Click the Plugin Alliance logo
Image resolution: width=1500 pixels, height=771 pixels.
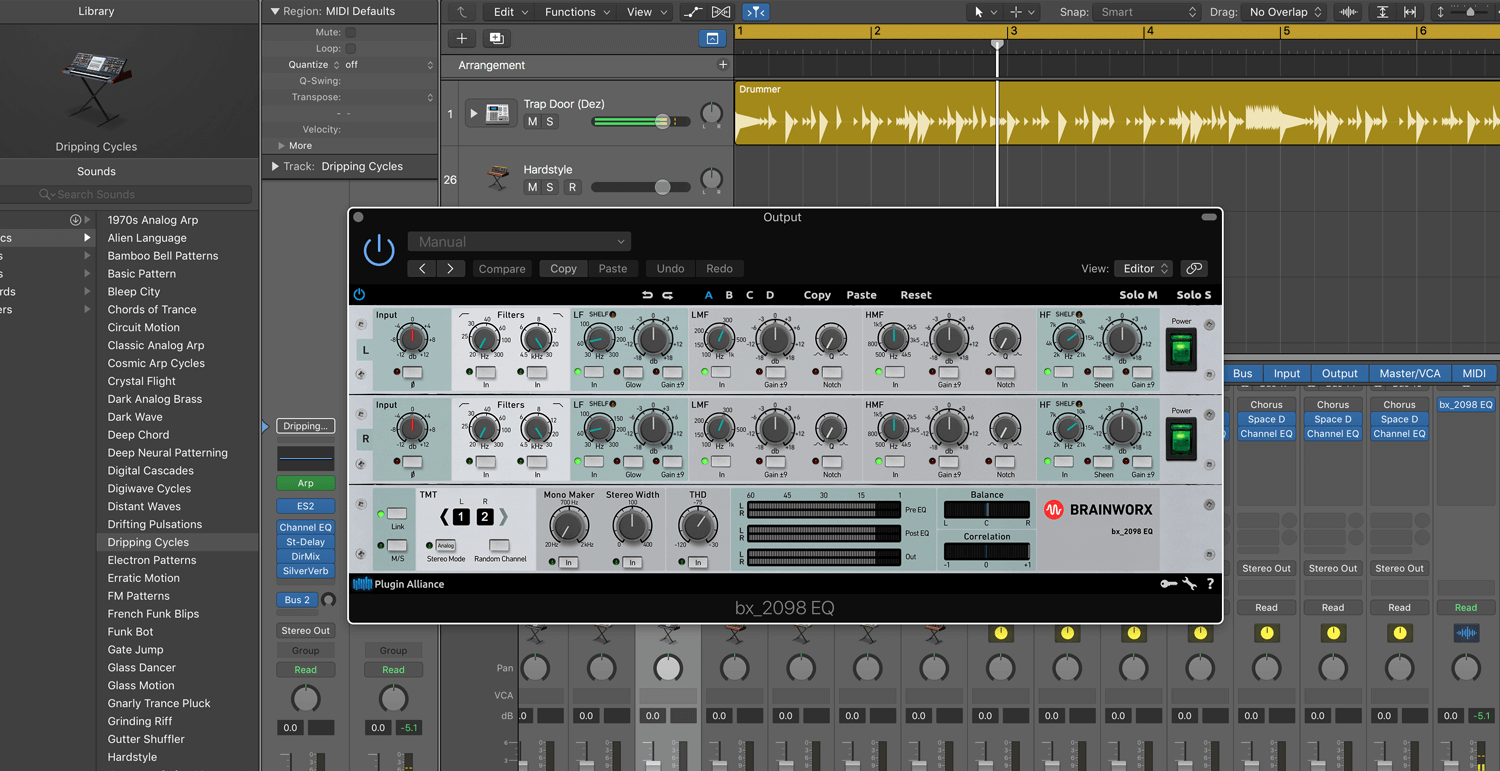point(399,584)
